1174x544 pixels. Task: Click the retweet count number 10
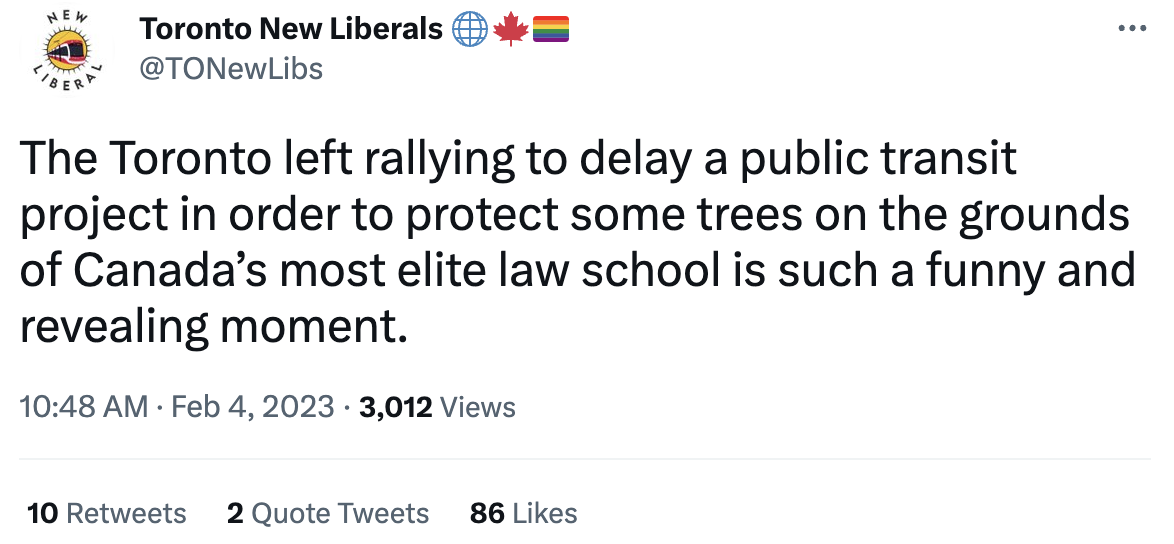[42, 513]
